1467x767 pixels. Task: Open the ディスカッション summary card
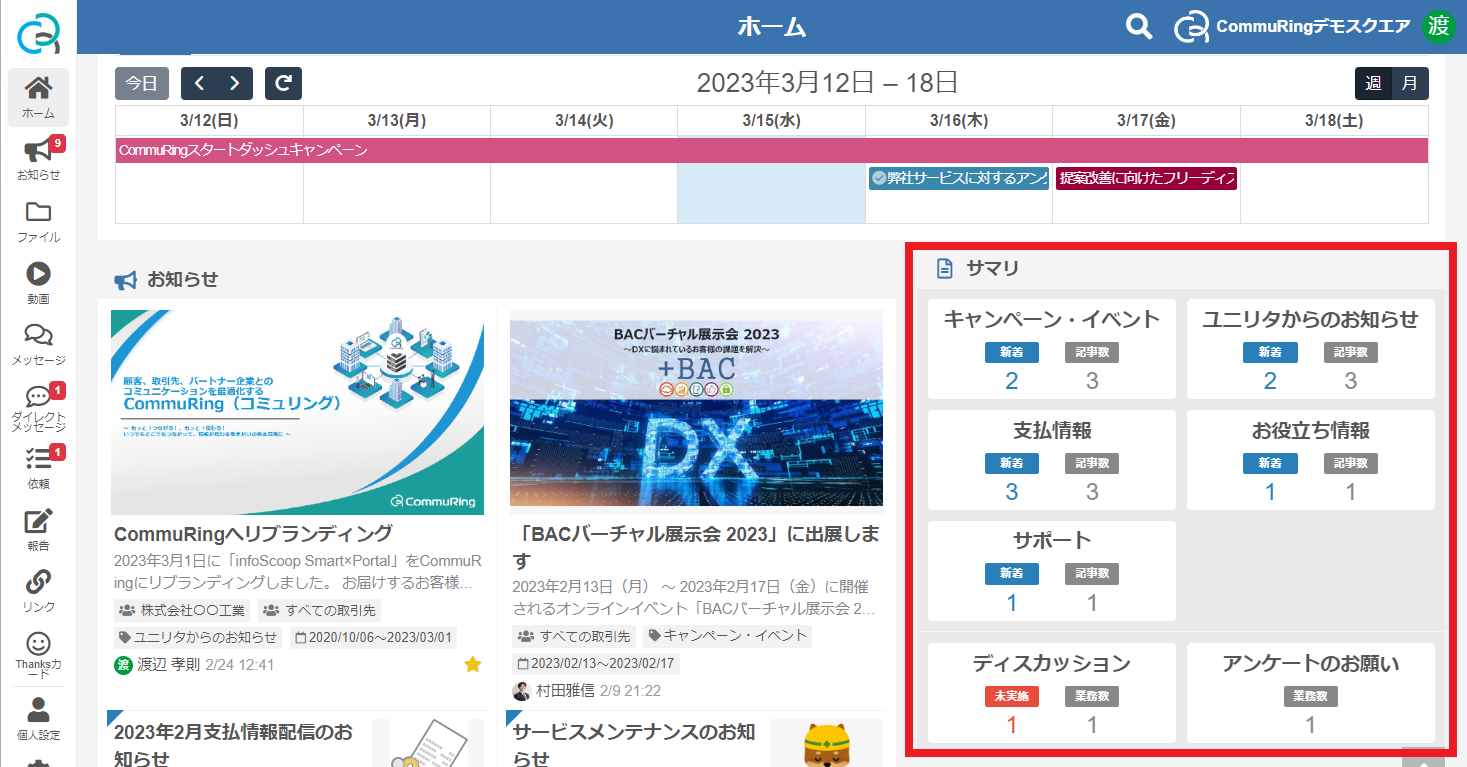point(1052,693)
